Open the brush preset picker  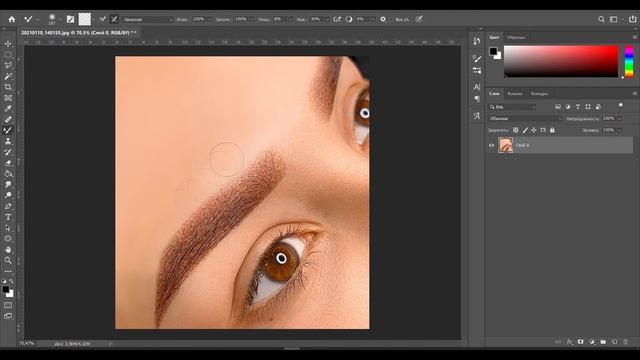pos(52,19)
